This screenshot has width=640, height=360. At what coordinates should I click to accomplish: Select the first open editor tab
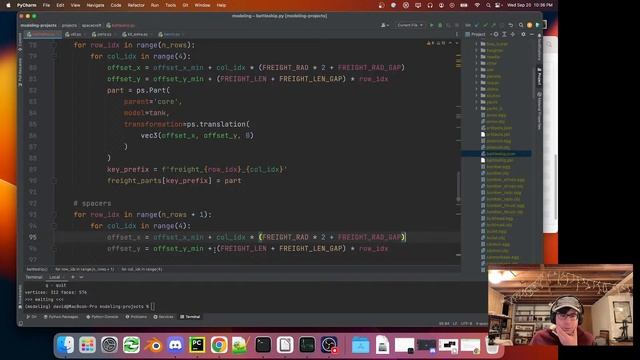coord(42,35)
